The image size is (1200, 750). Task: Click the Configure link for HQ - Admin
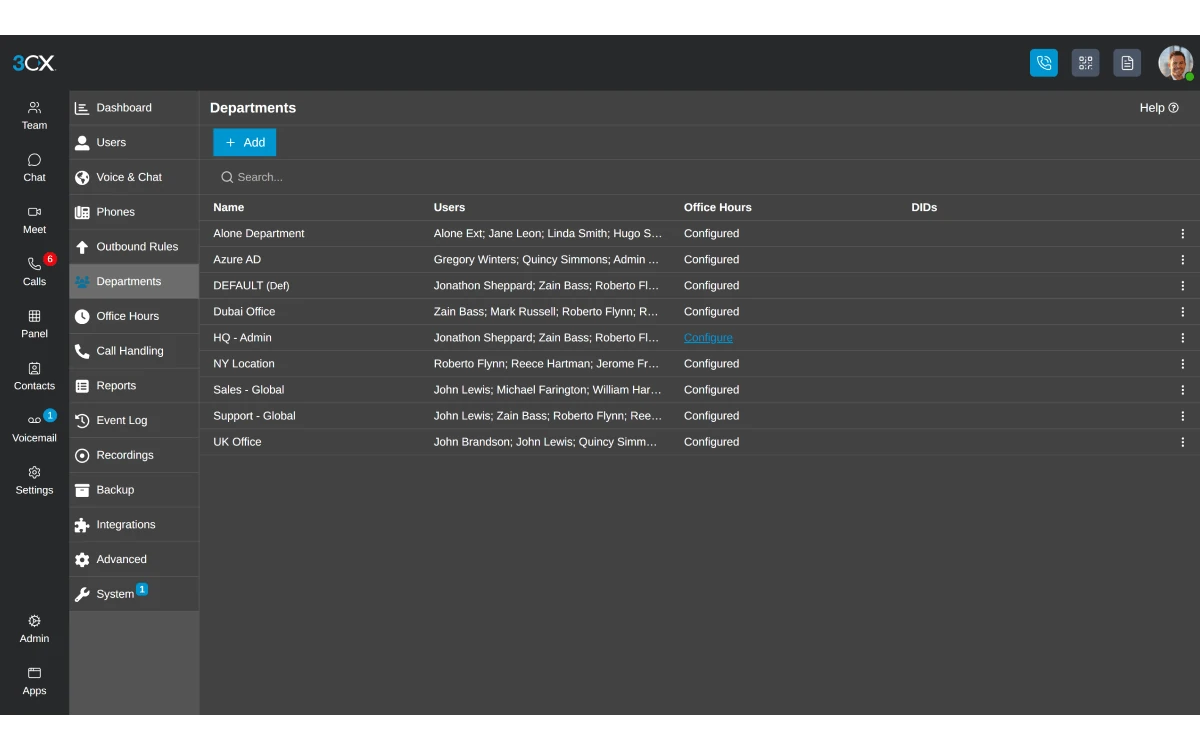pos(708,338)
